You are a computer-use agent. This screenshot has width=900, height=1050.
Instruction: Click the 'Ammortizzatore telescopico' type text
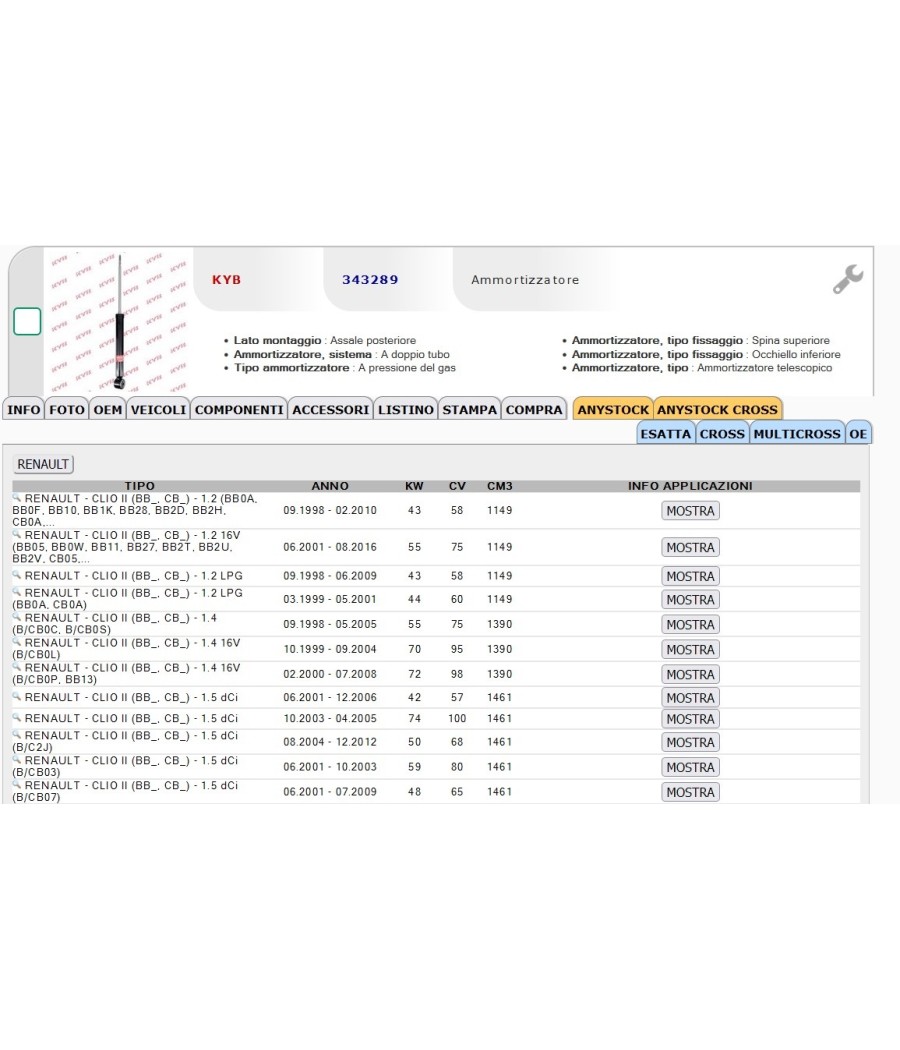click(x=765, y=368)
